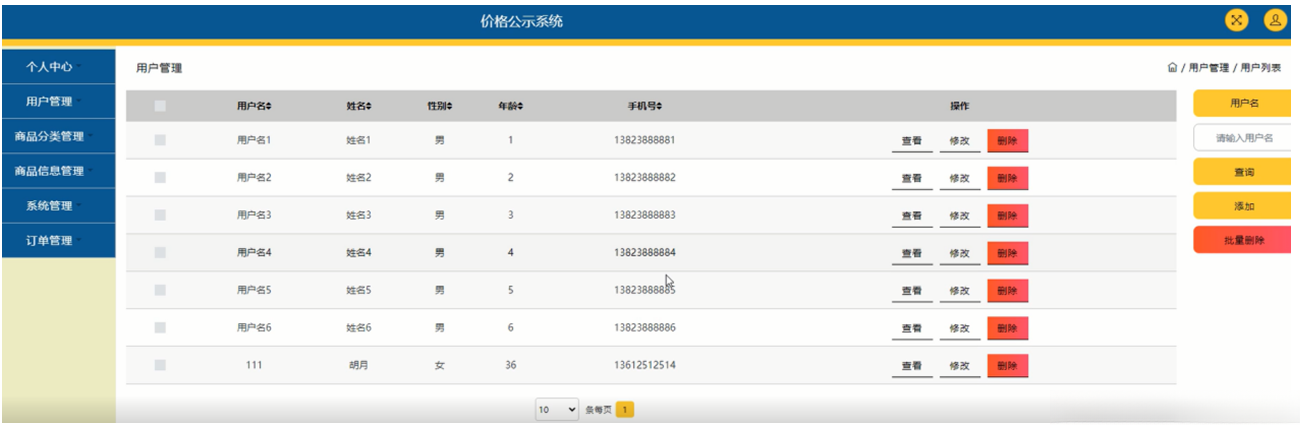Click 删除 for row 用户名3

[x=1007, y=215]
